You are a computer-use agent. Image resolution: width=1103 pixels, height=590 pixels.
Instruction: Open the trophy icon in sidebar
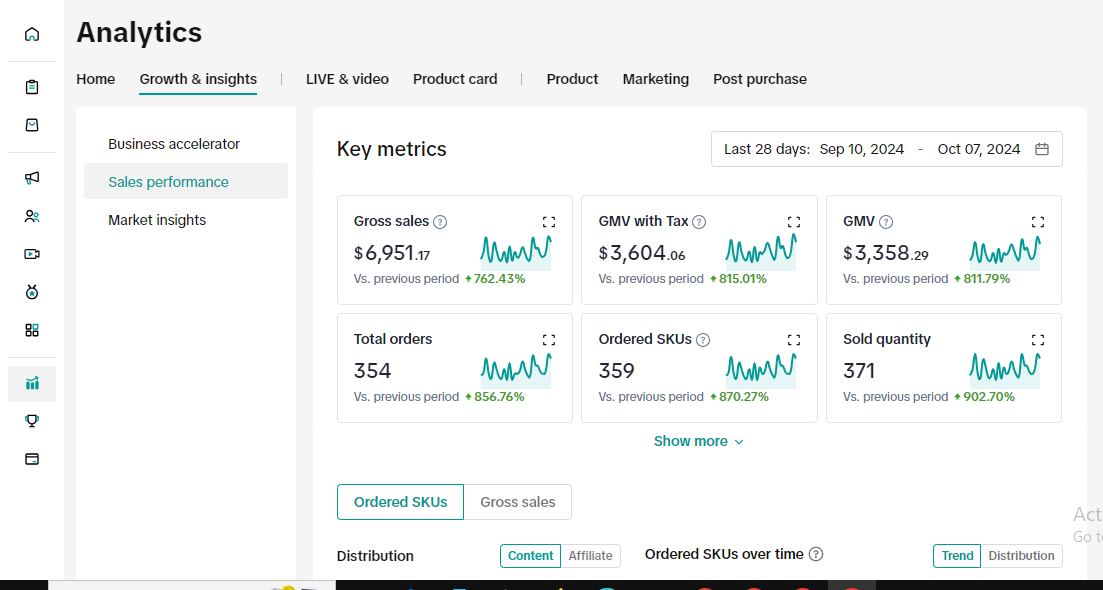32,421
